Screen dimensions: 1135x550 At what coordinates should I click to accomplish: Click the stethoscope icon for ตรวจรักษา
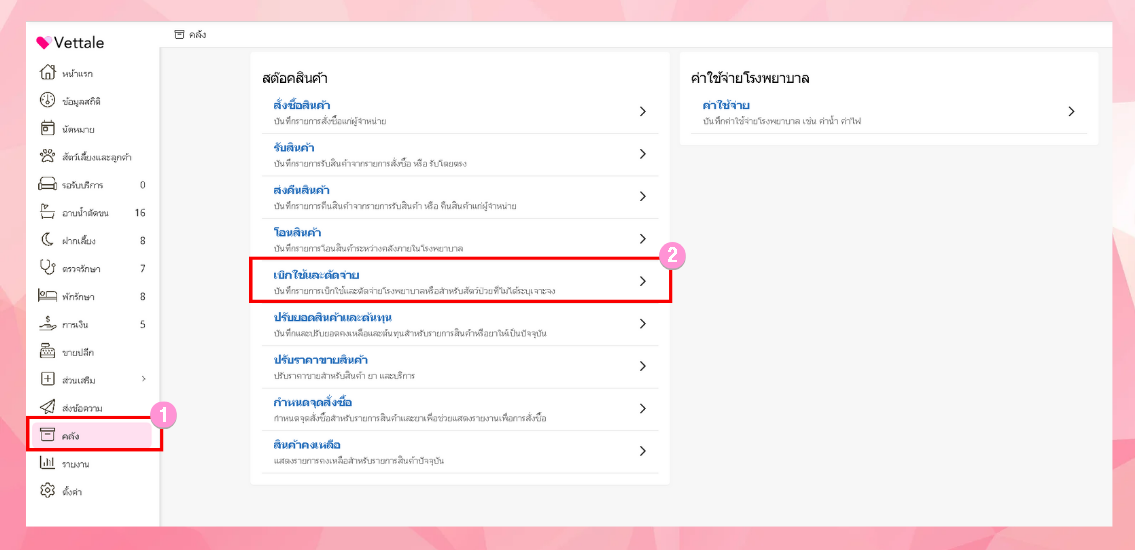pyautogui.click(x=46, y=268)
